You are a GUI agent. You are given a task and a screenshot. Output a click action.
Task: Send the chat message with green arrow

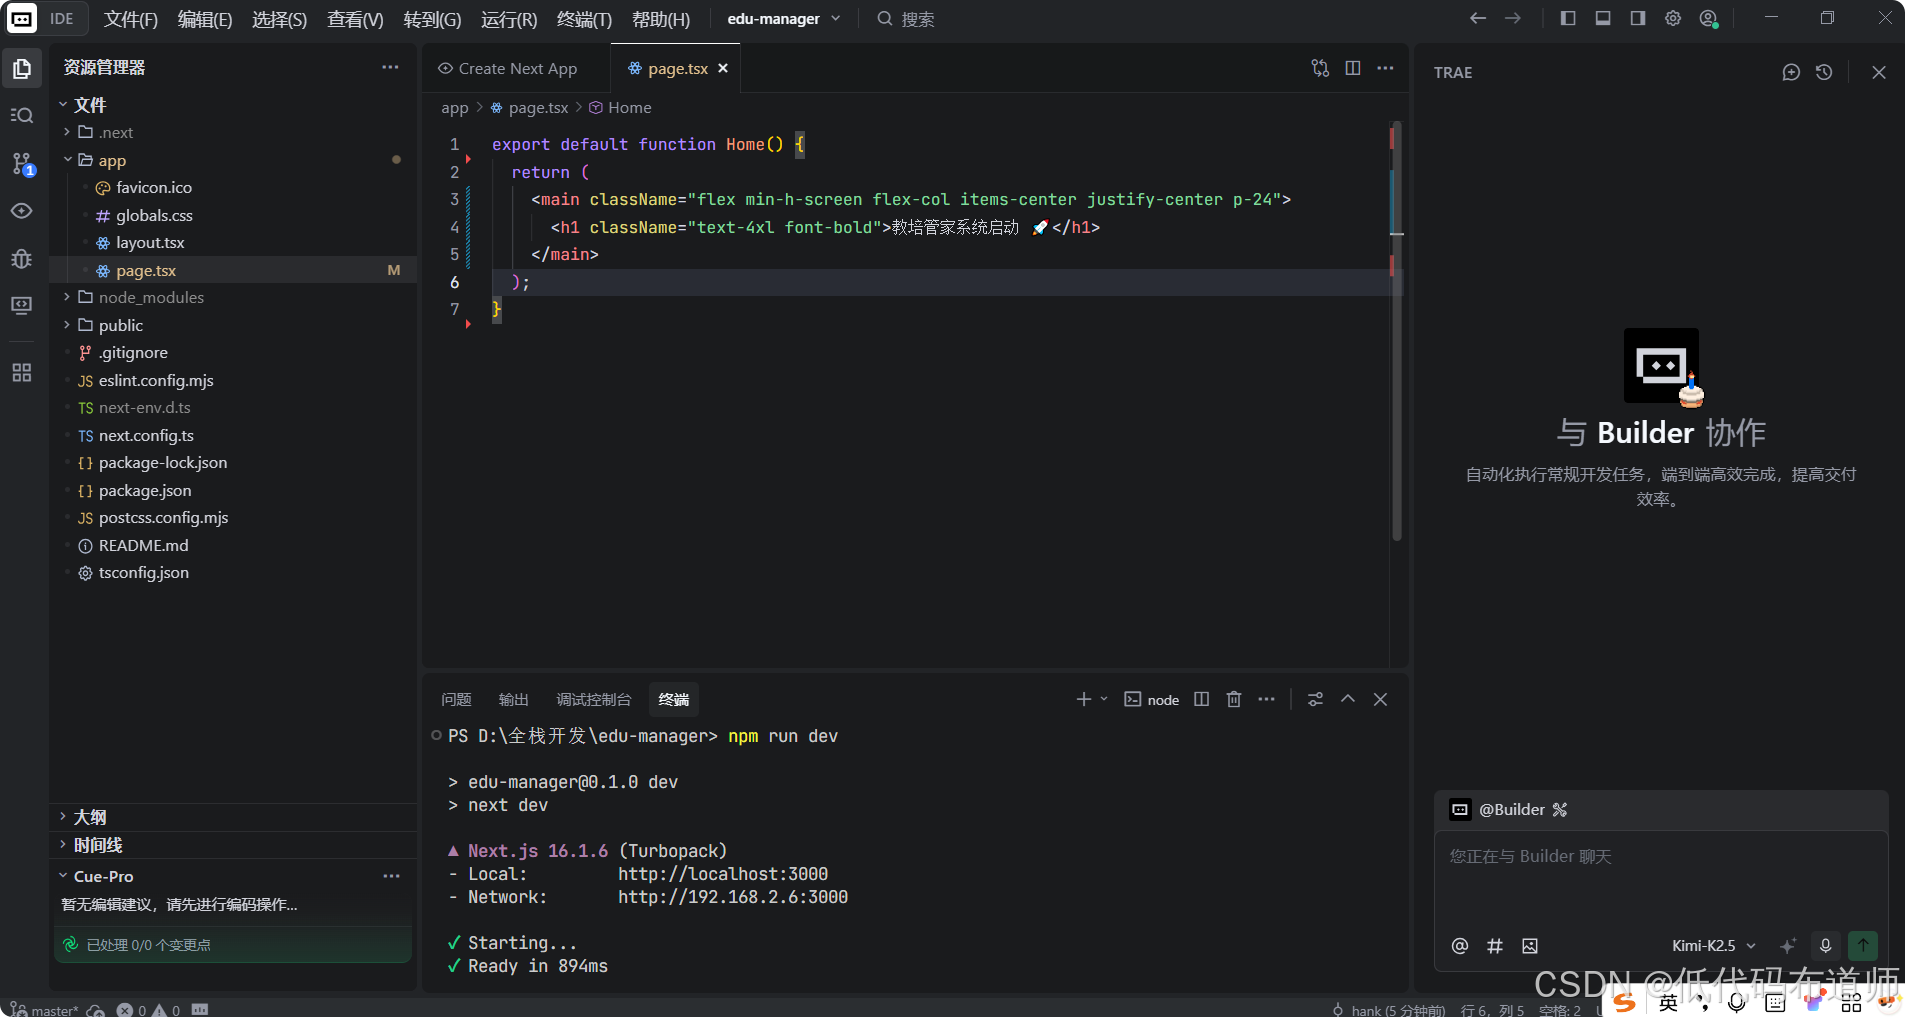click(x=1863, y=946)
